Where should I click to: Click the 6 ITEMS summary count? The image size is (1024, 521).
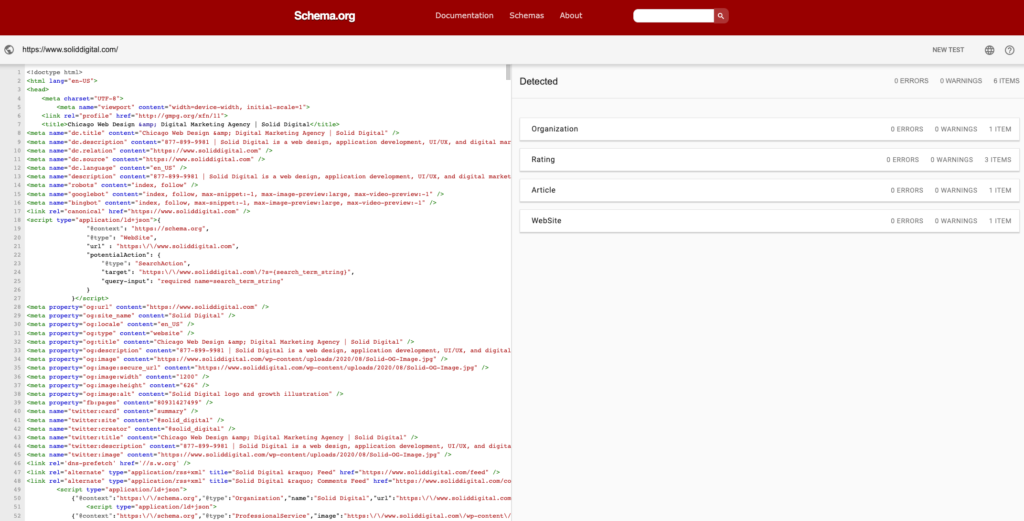click(x=1006, y=81)
